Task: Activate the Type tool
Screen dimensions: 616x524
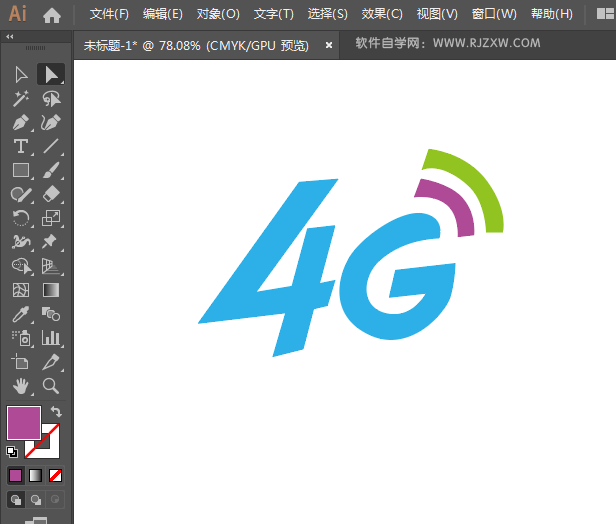Action: (21, 146)
